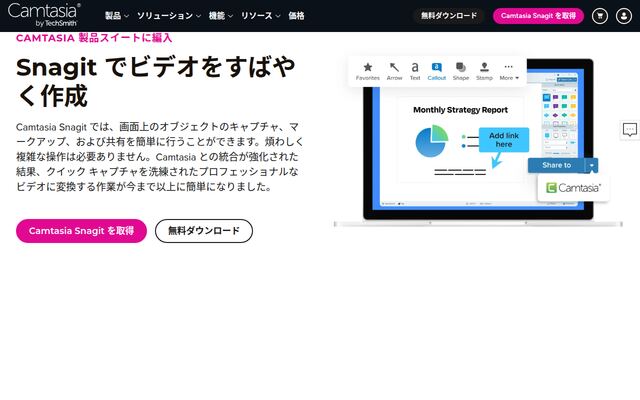Viewport: 640px width, 400px height.
Task: Expand the ソリューション menu
Action: pyautogui.click(x=169, y=16)
